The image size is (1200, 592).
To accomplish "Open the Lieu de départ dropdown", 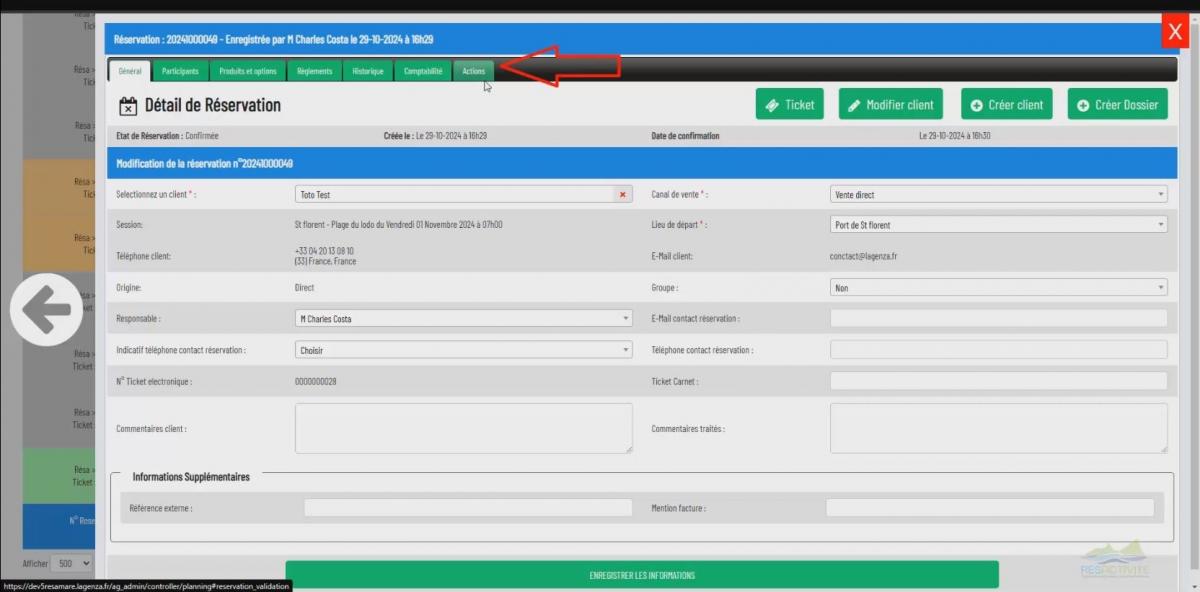I will [999, 225].
